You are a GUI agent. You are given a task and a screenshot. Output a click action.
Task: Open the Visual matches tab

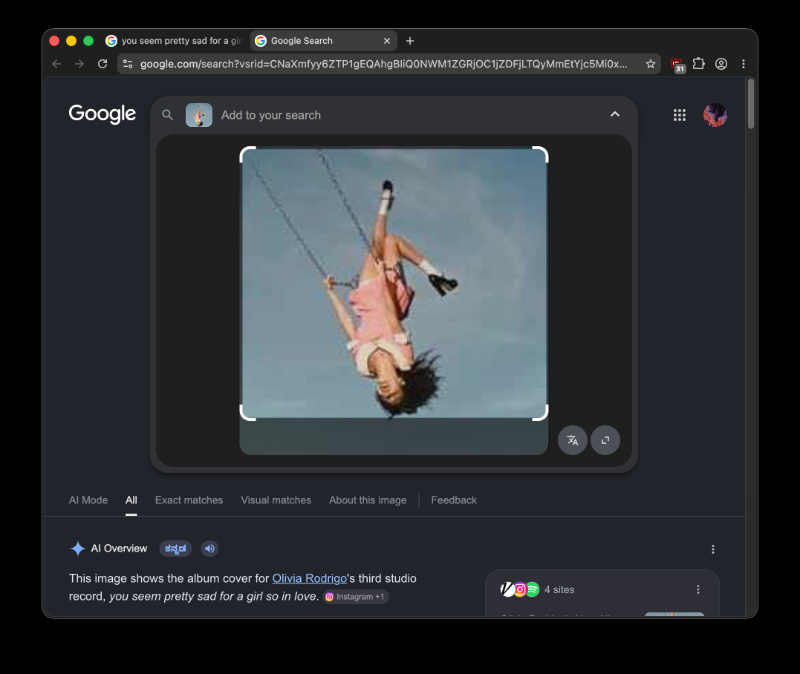point(276,500)
